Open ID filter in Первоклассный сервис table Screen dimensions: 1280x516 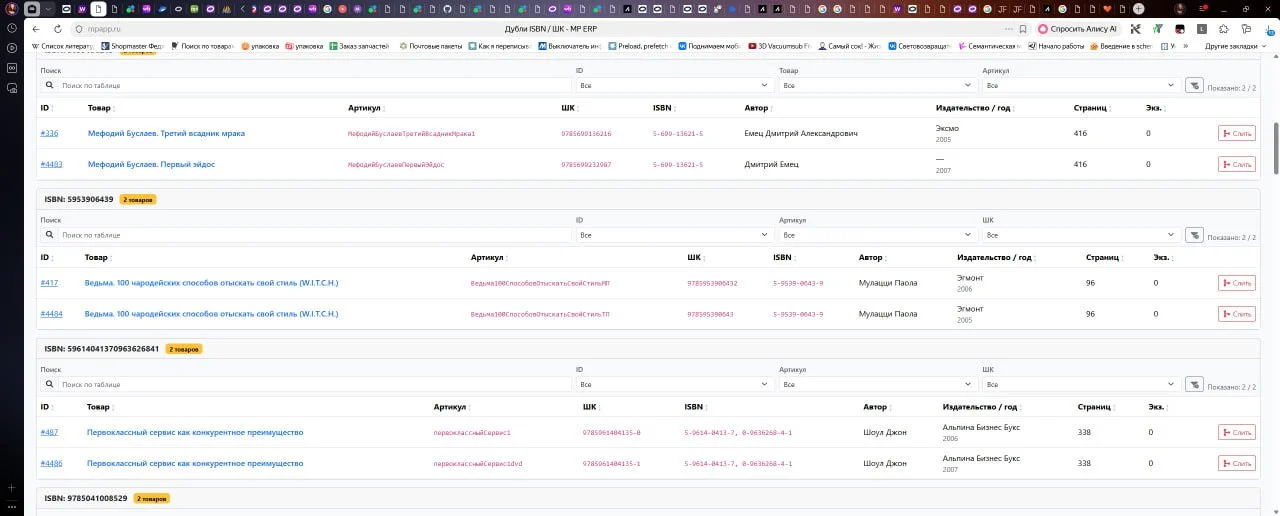(x=675, y=384)
